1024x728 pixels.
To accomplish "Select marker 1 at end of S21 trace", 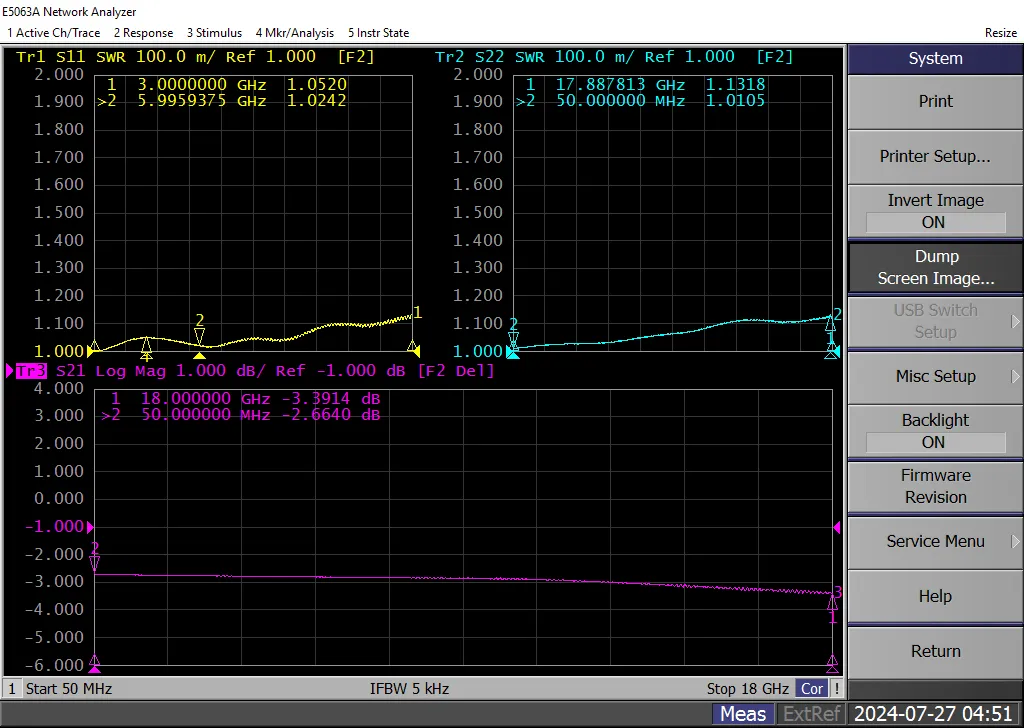I will pyautogui.click(x=833, y=610).
